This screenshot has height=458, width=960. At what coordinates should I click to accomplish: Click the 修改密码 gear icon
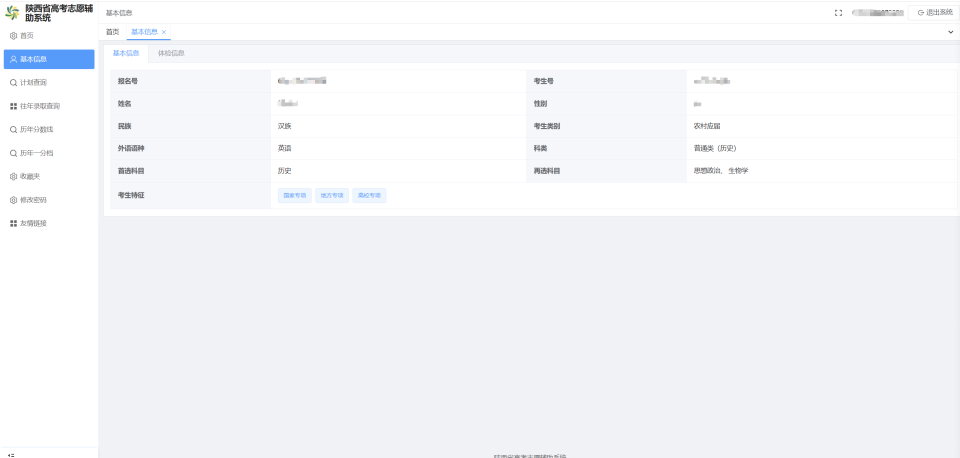click(x=13, y=200)
